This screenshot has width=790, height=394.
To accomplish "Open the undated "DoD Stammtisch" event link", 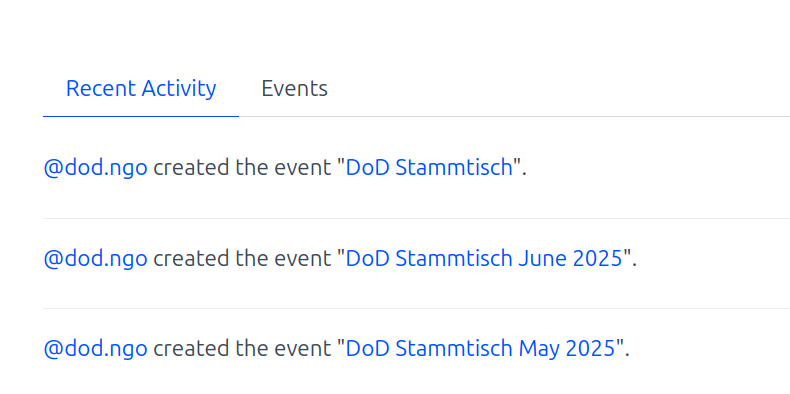I will [429, 168].
